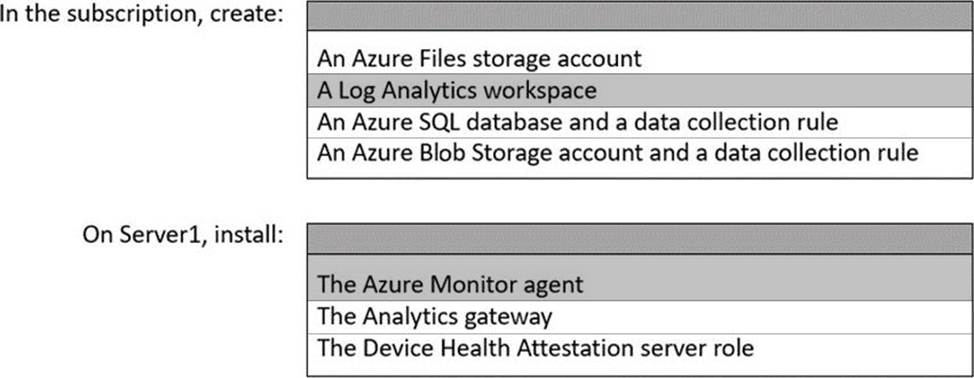Click empty row beneath the Blob Storage option
Screen dimensions: 974x378
click(x=640, y=172)
